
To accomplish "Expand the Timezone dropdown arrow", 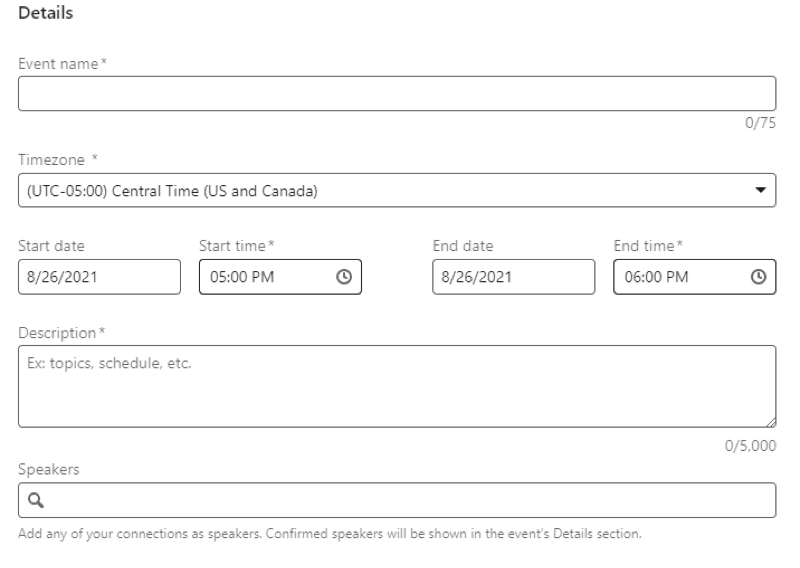I will [x=760, y=190].
